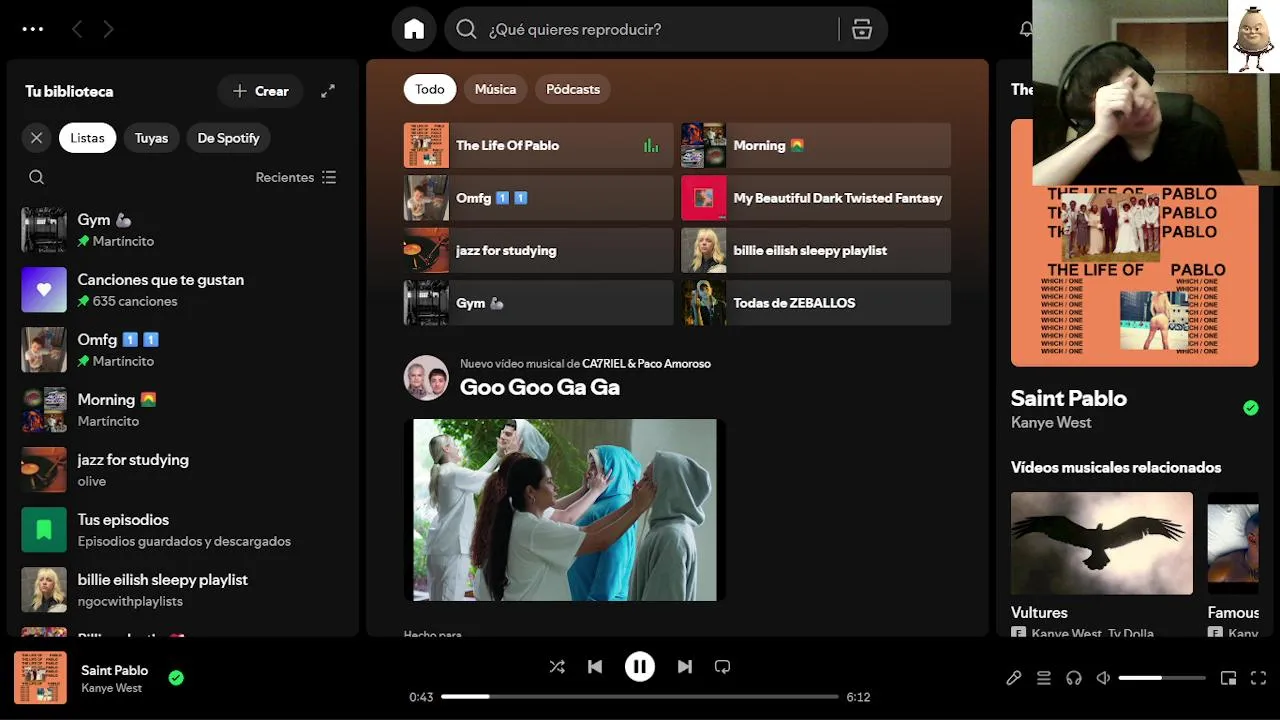Open notifications bell icon
The height and width of the screenshot is (720, 1280).
[1025, 29]
